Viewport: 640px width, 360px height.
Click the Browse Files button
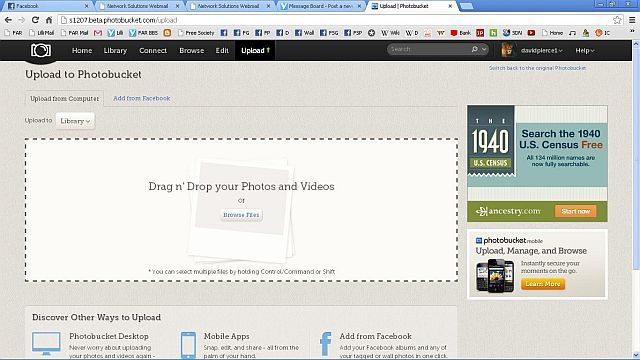241,215
